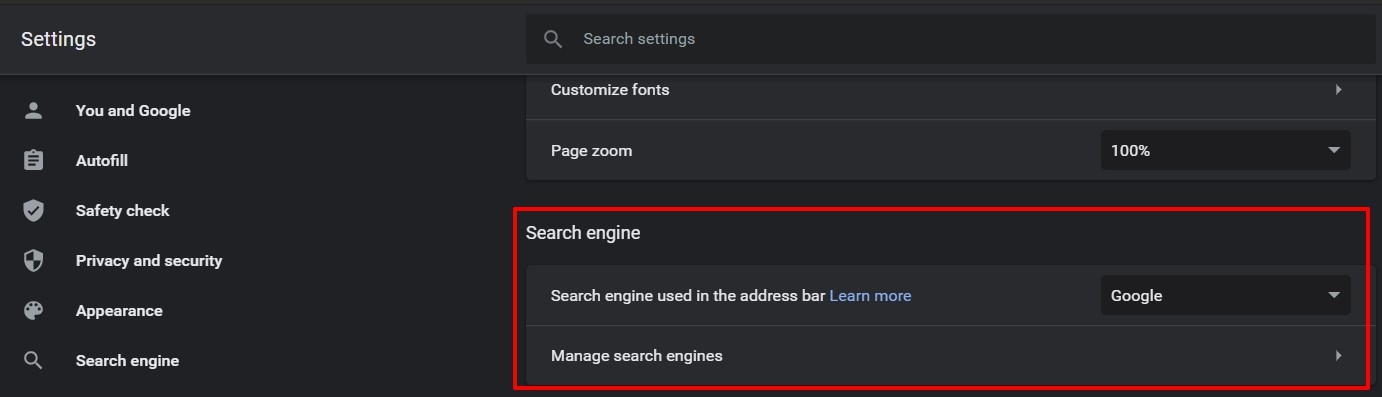Image resolution: width=1382 pixels, height=397 pixels.
Task: Click the Autofill clipboard icon
Action: (33, 160)
